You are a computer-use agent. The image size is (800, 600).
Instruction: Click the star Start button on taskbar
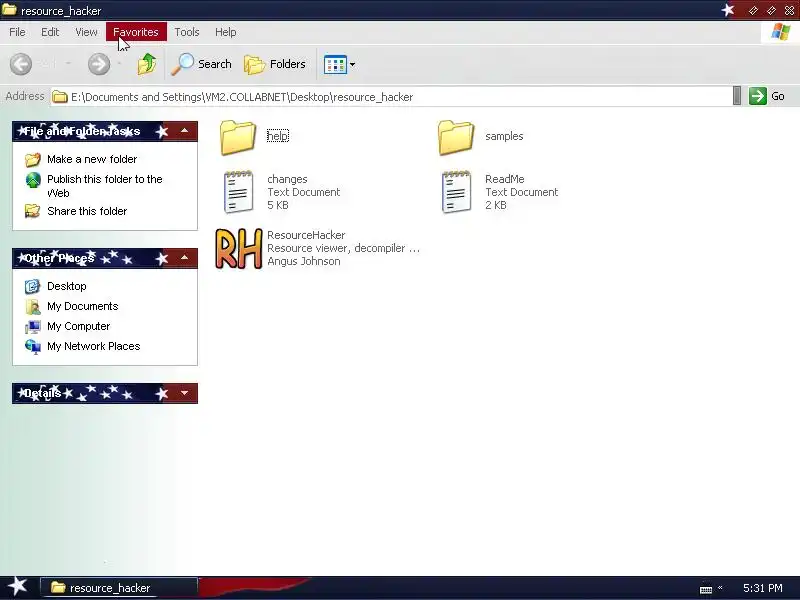click(x=18, y=586)
